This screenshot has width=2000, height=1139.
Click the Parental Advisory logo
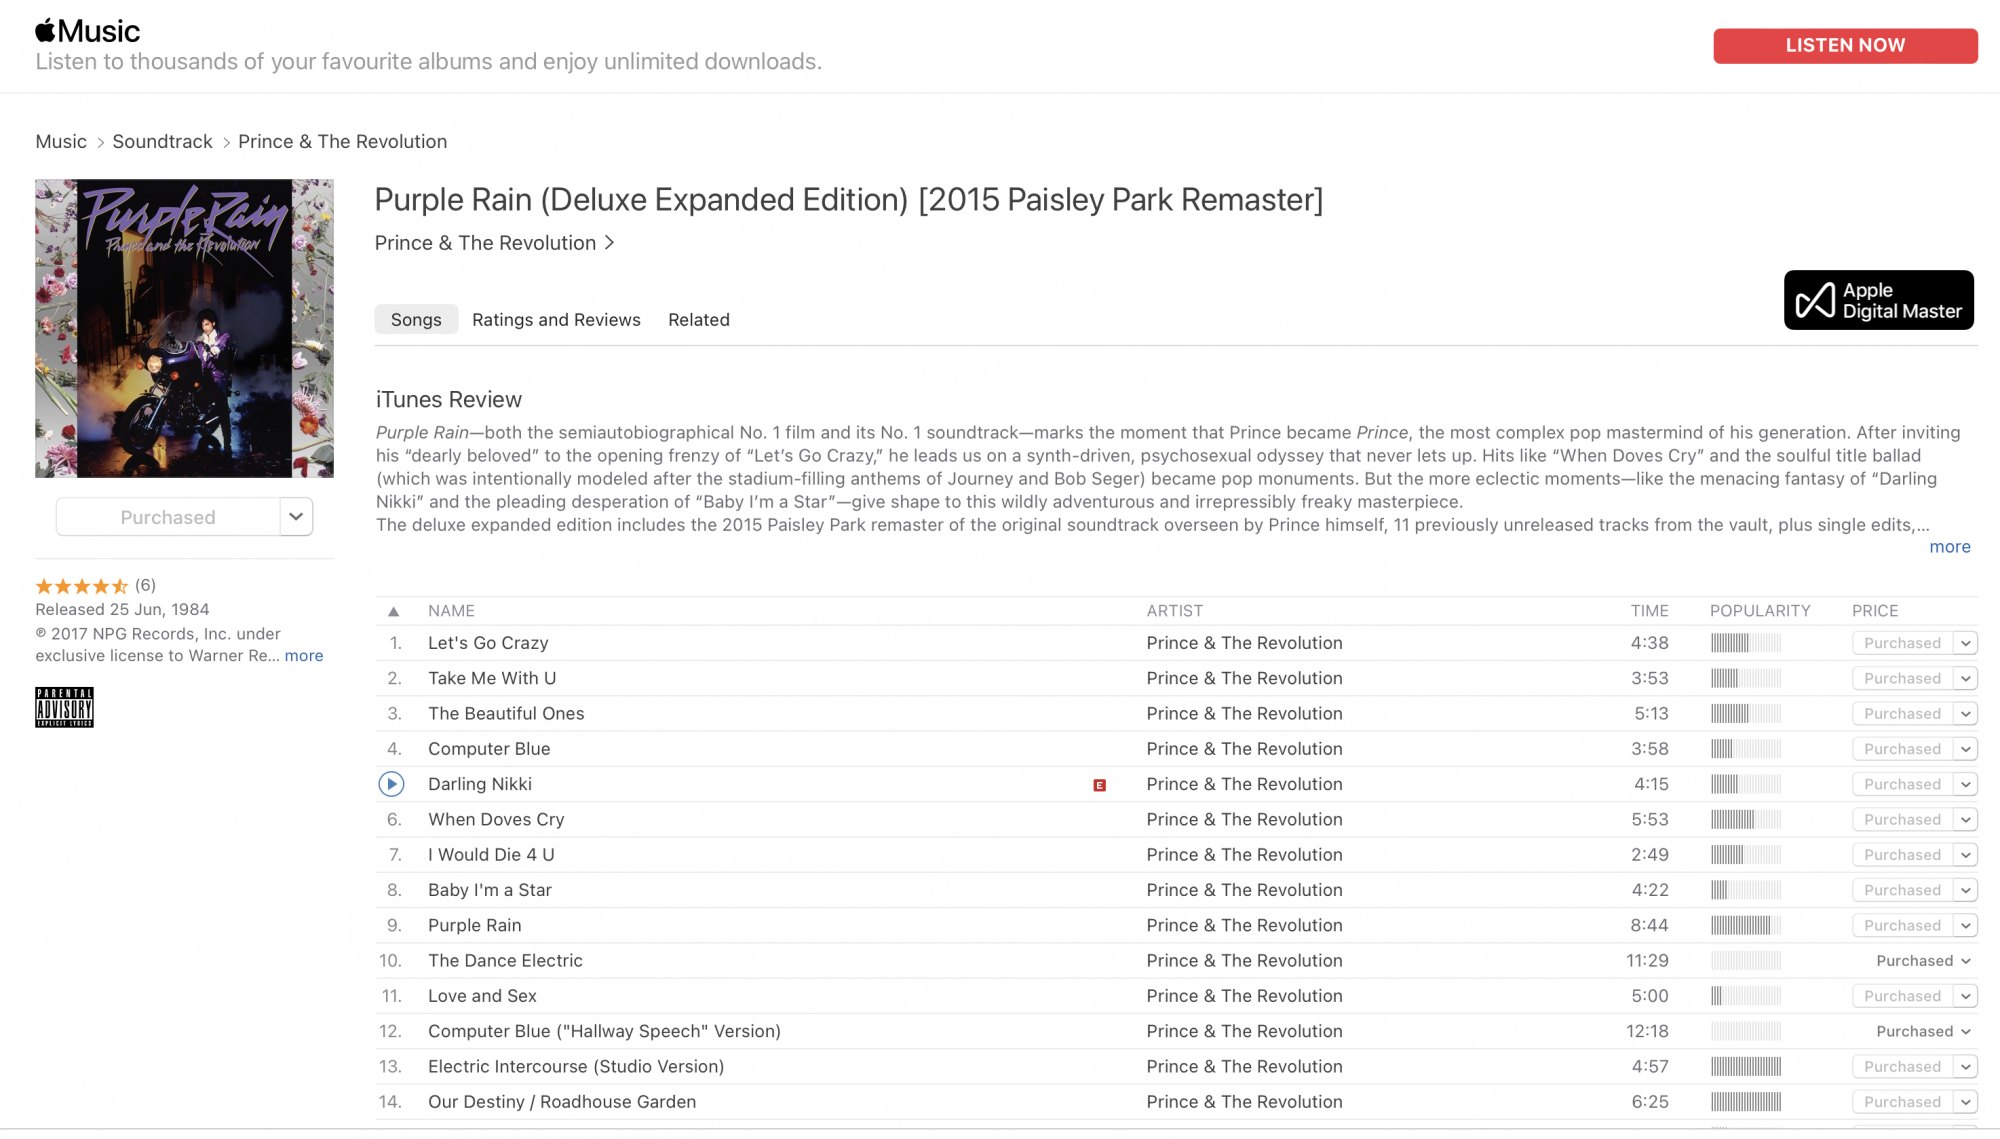coord(64,707)
